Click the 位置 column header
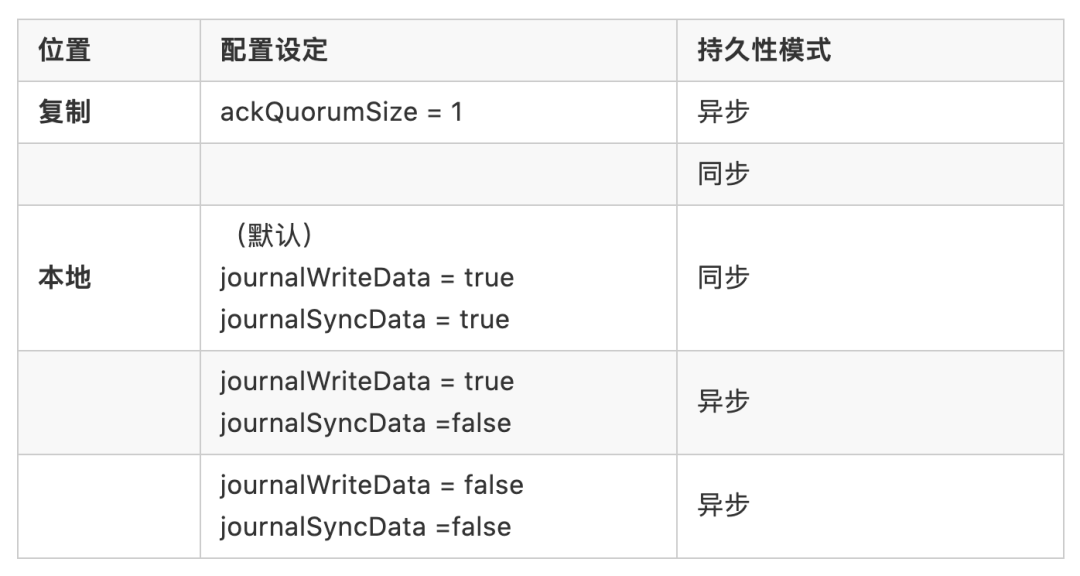The width and height of the screenshot is (1080, 576). (64, 50)
